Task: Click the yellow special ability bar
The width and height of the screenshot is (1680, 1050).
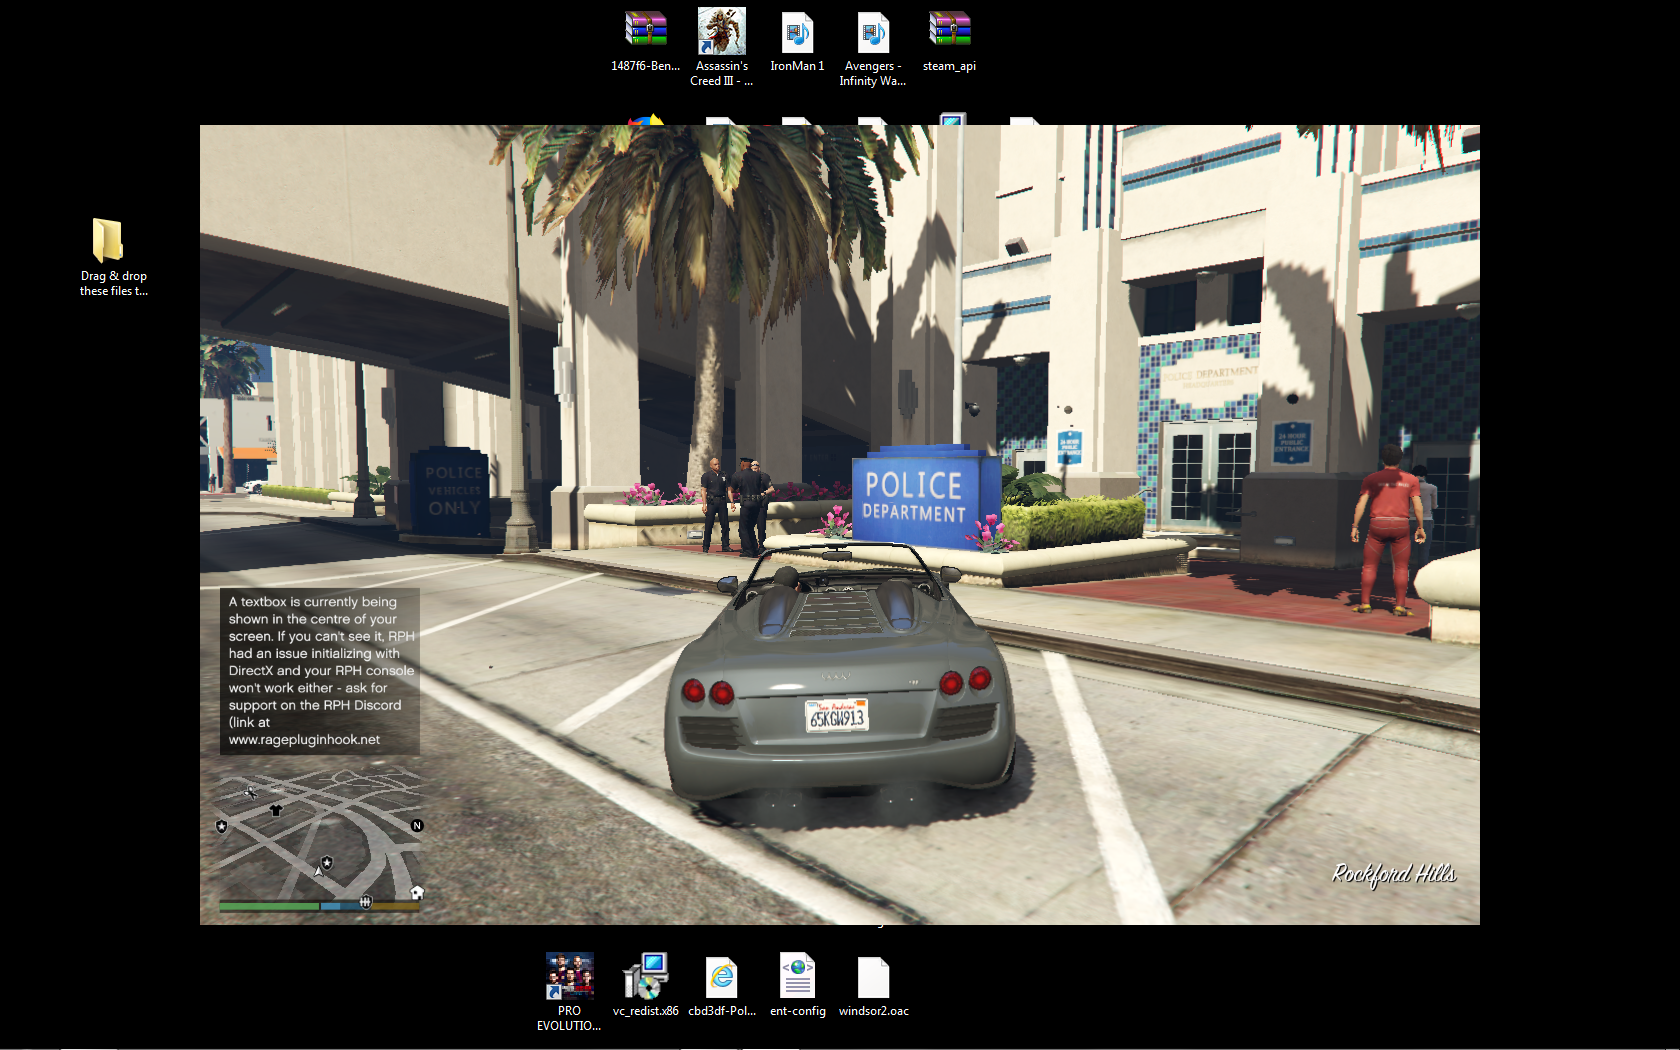Action: 395,907
